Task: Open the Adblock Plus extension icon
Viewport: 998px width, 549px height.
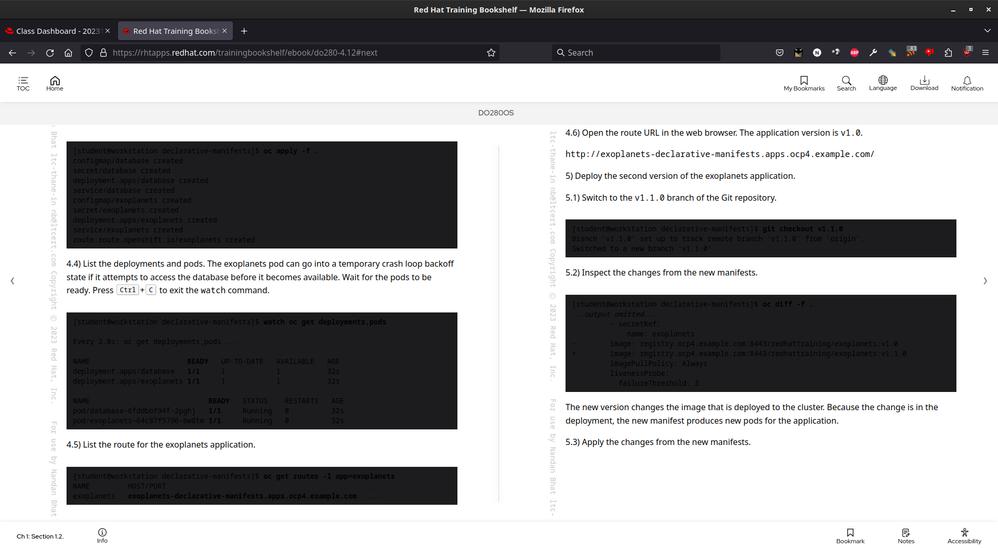Action: 854,53
